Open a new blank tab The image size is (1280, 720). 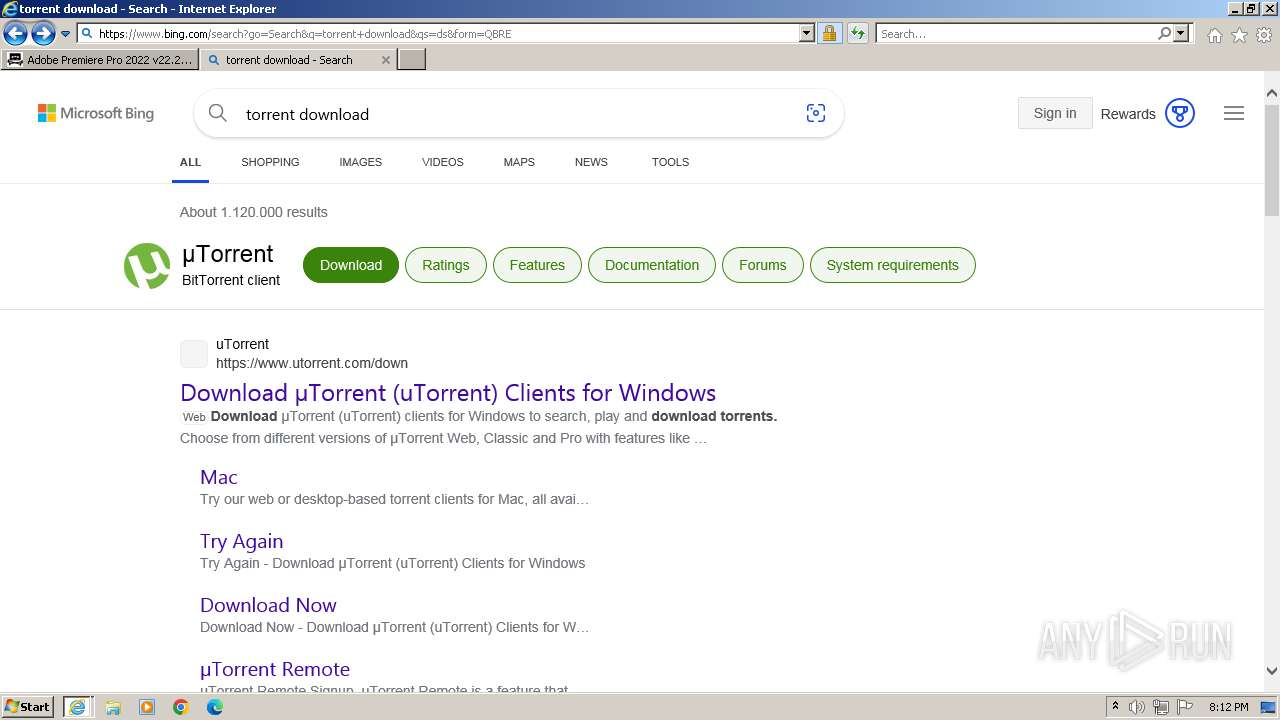[x=412, y=60]
